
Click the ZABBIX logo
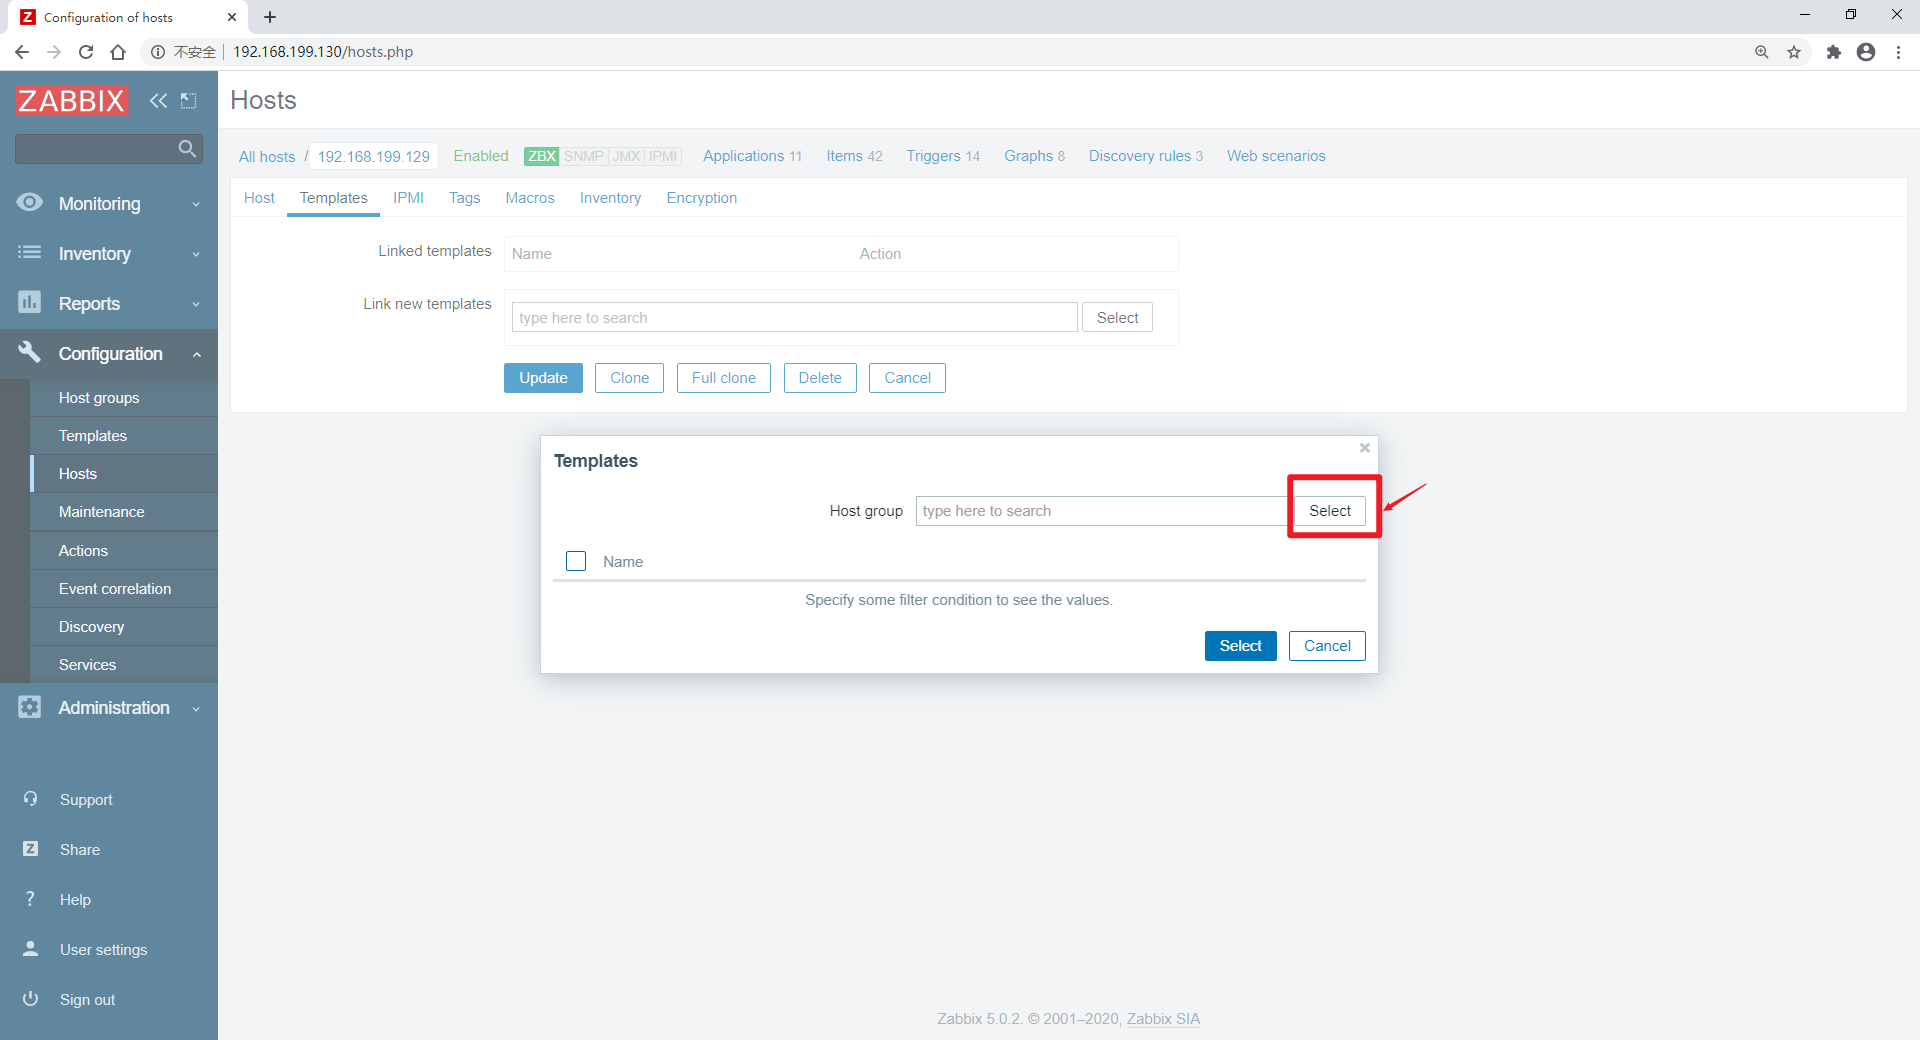pos(71,100)
